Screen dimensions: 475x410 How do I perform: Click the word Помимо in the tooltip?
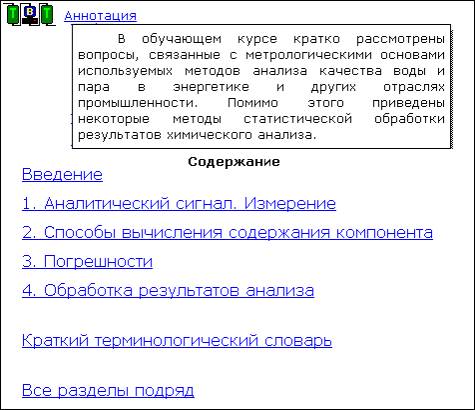[x=253, y=103]
